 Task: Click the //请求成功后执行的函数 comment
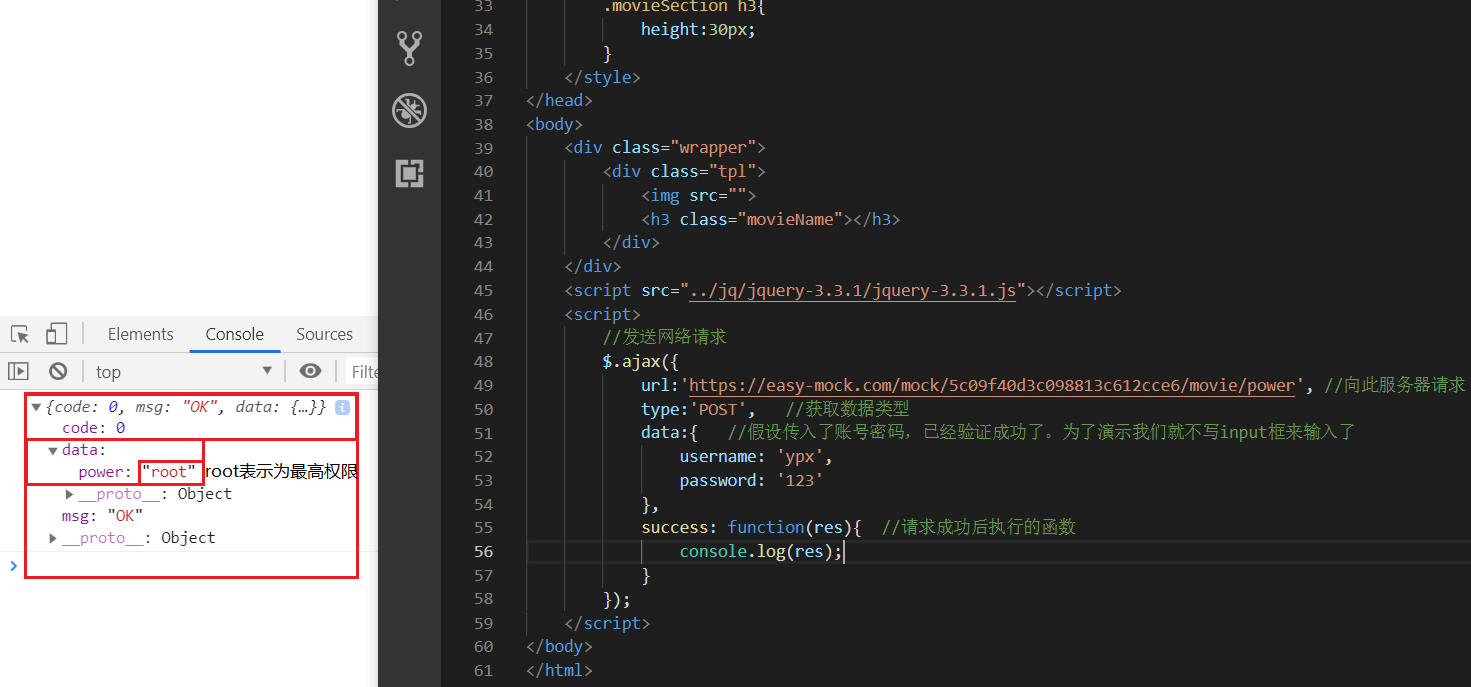(x=979, y=527)
